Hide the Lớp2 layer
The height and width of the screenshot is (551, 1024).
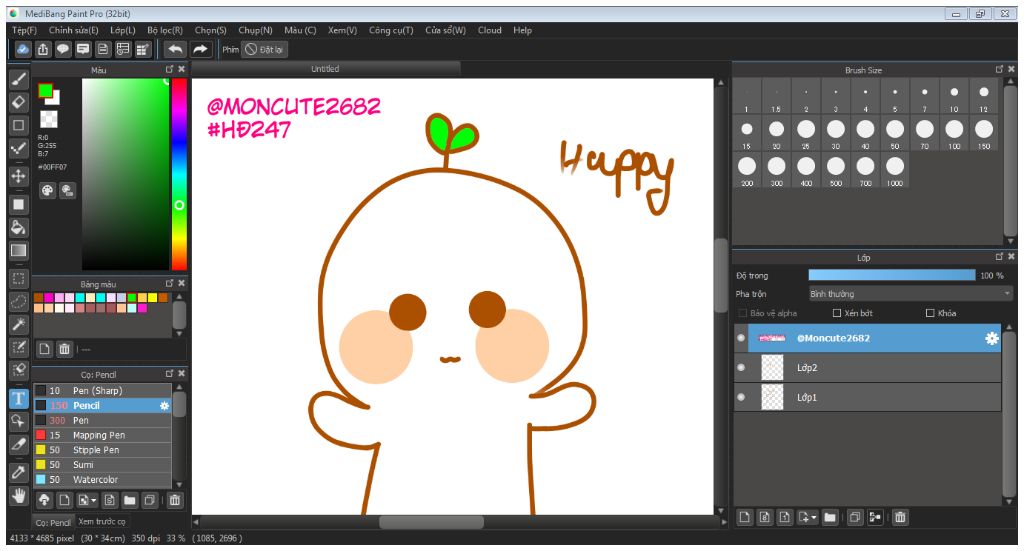pyautogui.click(x=741, y=368)
